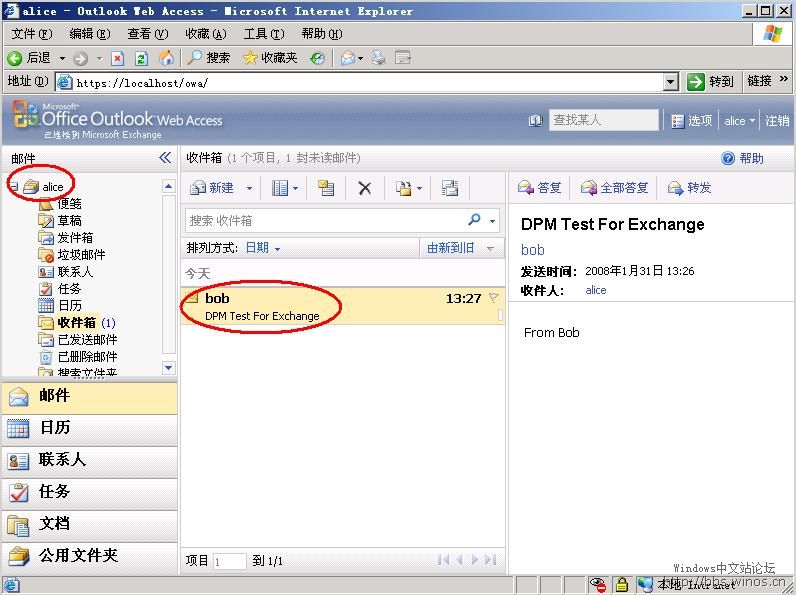796x595 pixels.
Task: Click the 全部答复 (Reply All) button
Action: pos(615,188)
